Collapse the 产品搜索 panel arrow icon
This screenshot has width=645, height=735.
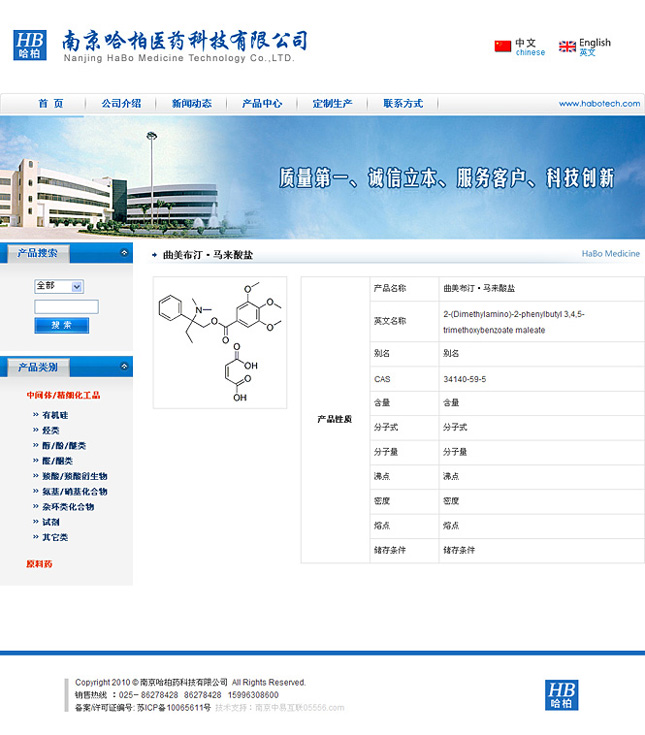click(124, 253)
